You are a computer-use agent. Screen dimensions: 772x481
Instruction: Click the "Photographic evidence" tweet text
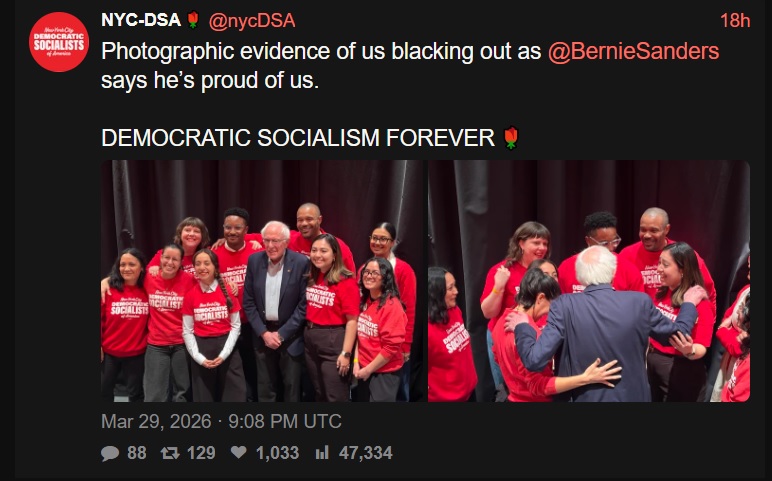(x=320, y=52)
